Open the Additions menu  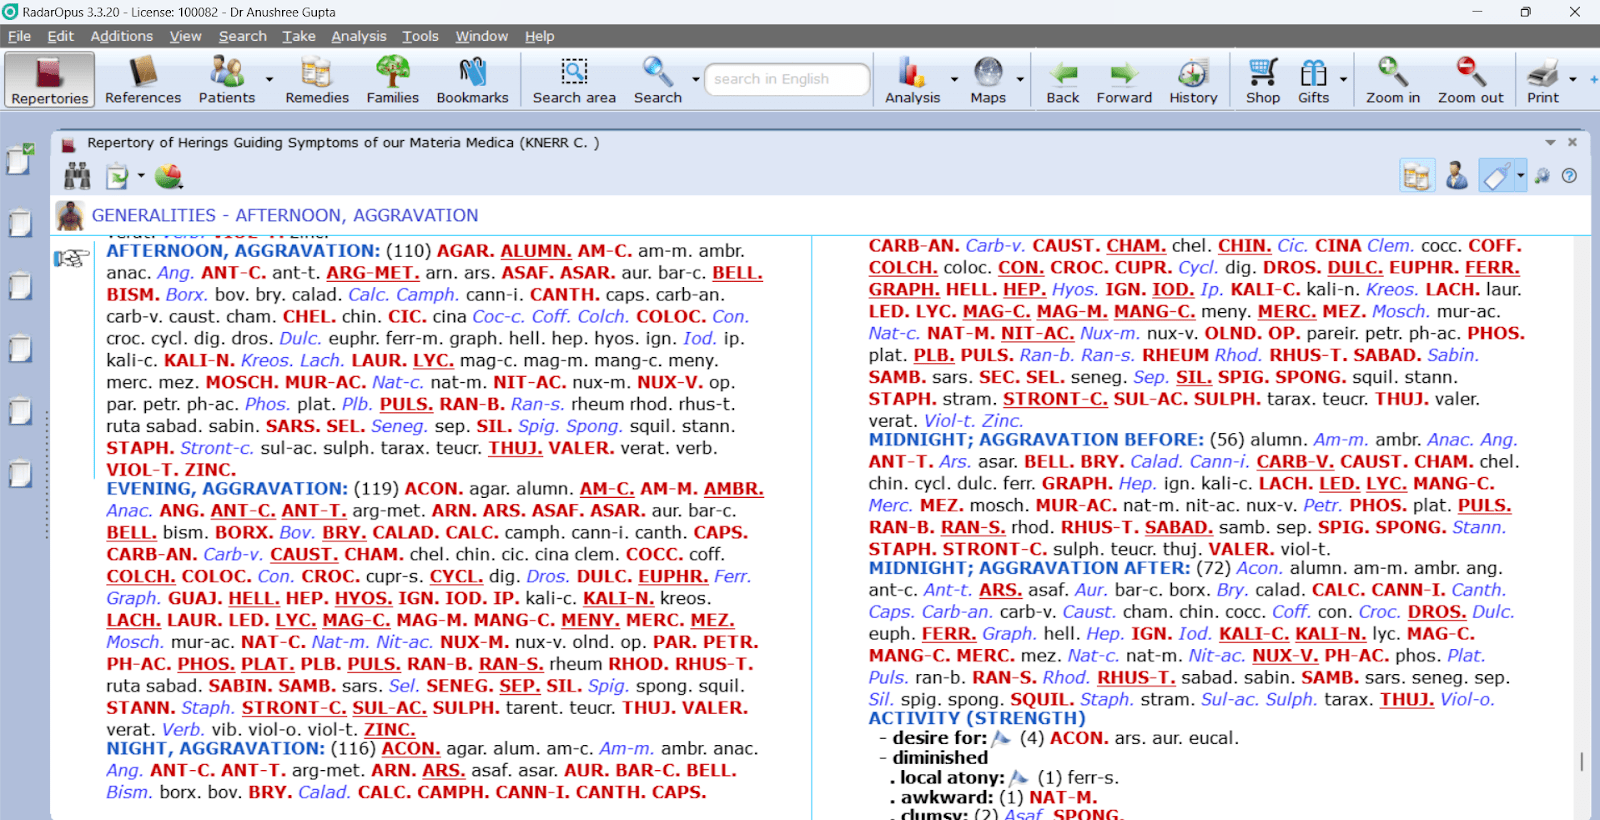tap(121, 36)
